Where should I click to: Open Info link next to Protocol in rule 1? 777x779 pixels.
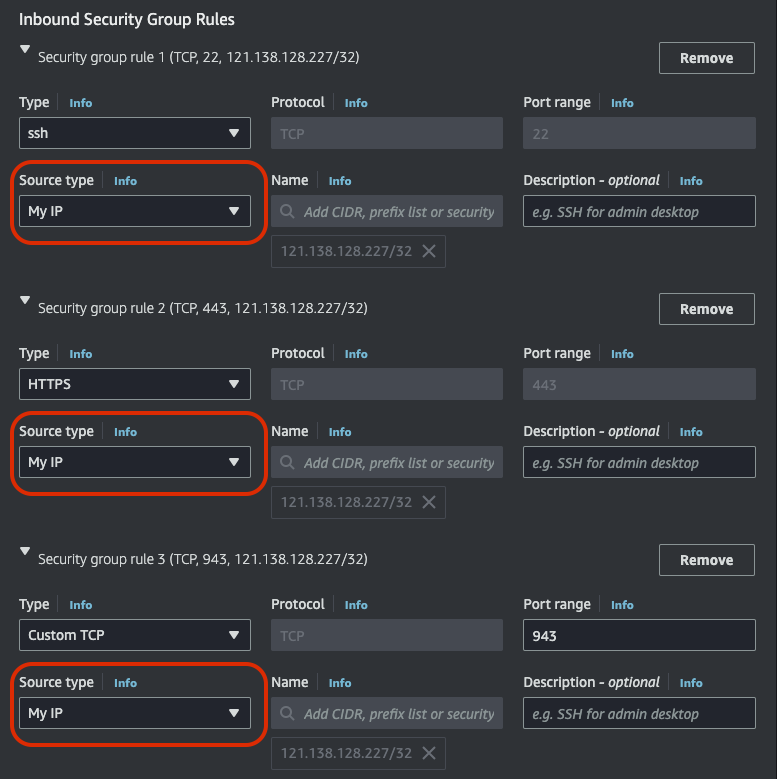pos(356,103)
